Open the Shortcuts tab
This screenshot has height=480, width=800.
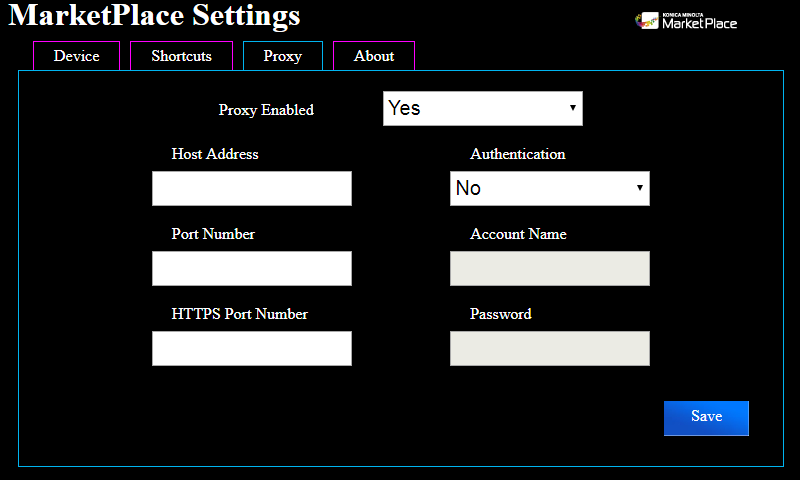tap(181, 56)
